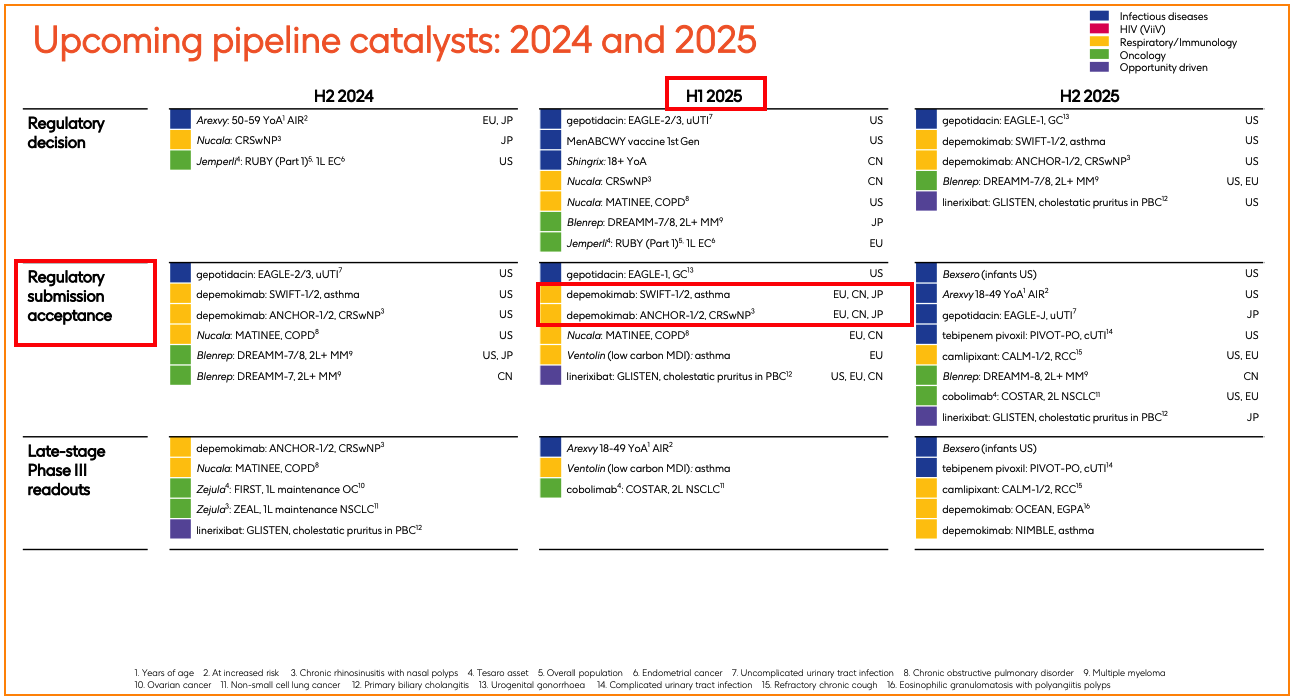Select the 'H2 2025' column heading

pos(1089,97)
